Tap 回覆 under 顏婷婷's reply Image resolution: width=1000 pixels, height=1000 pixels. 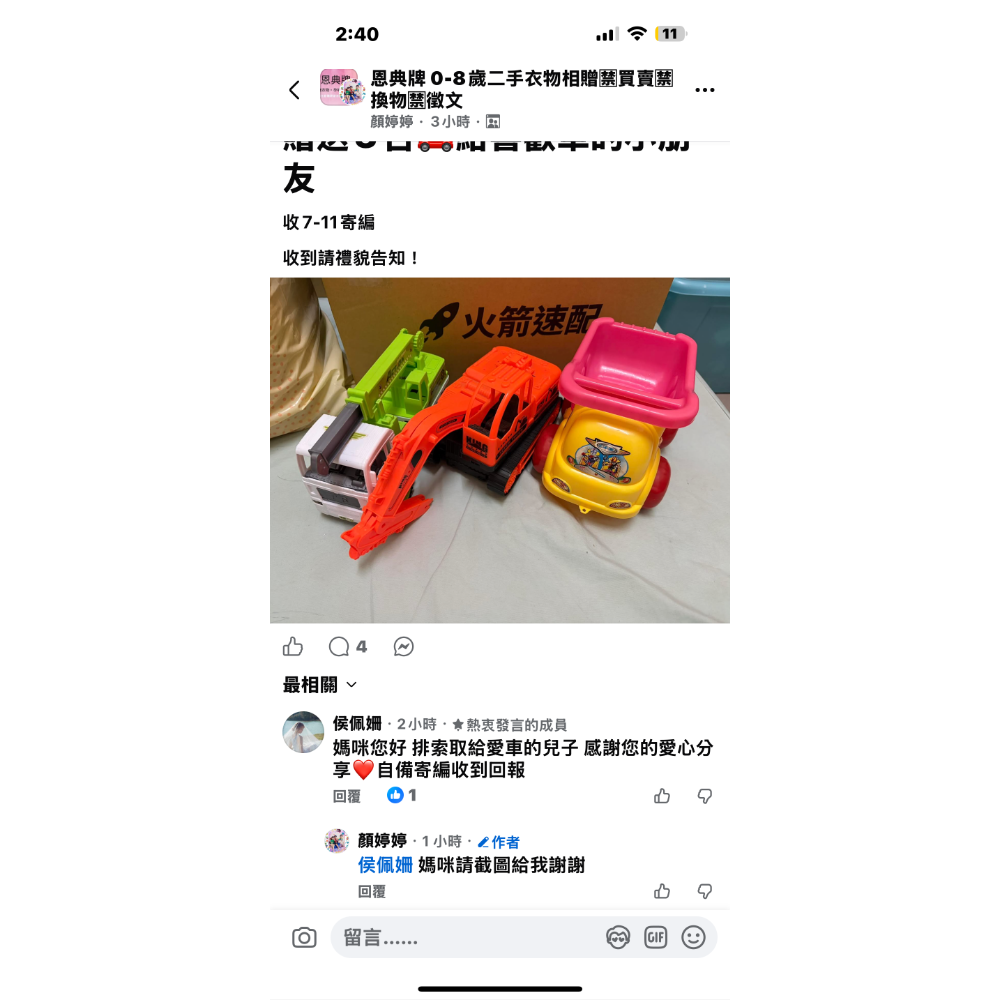pyautogui.click(x=372, y=892)
